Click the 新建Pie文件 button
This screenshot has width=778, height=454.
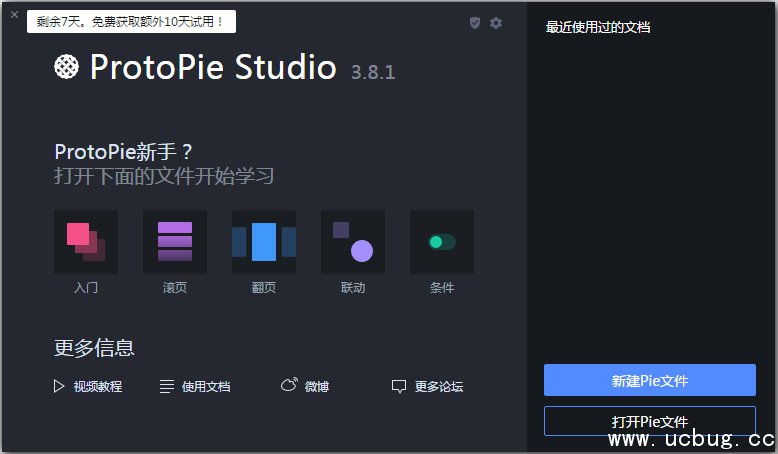(649, 381)
